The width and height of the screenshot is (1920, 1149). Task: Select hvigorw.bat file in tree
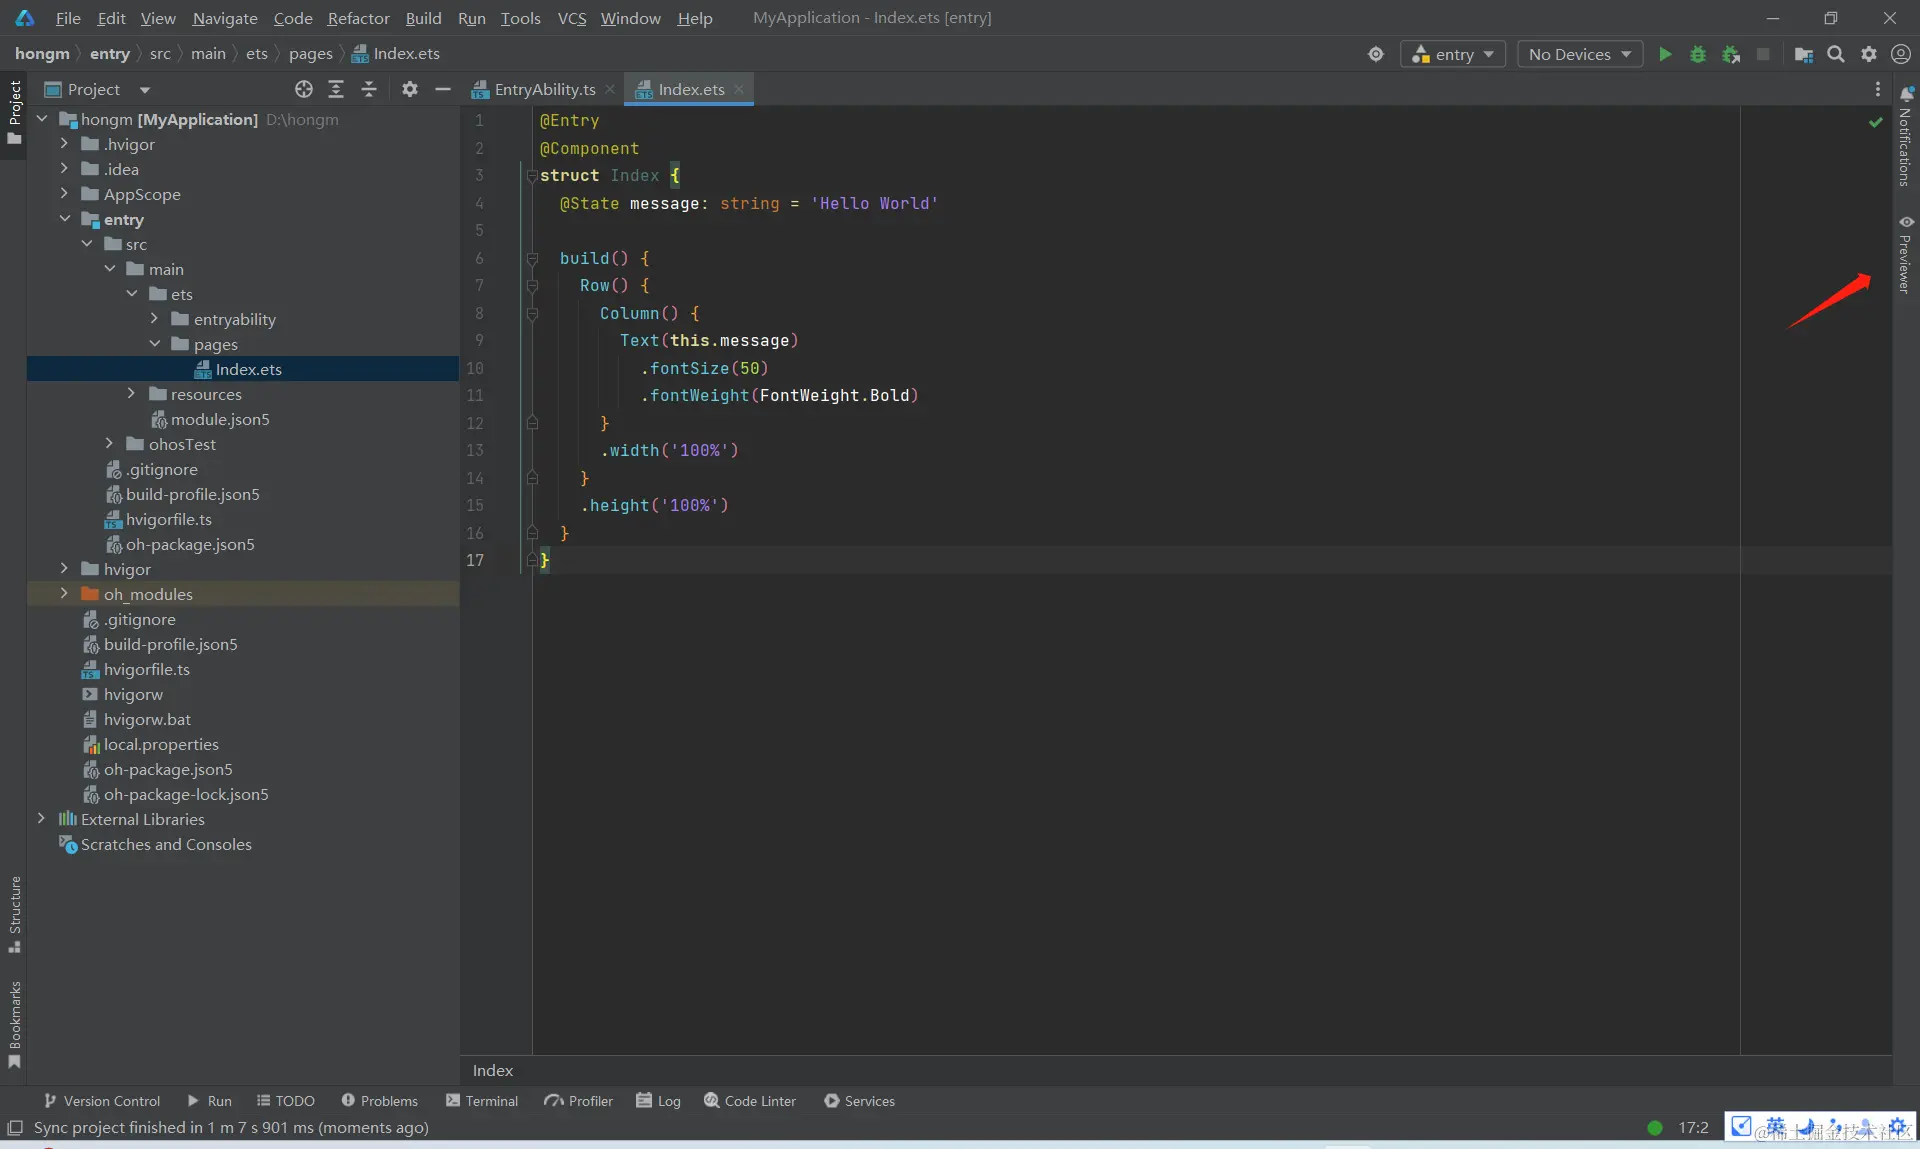(x=147, y=719)
